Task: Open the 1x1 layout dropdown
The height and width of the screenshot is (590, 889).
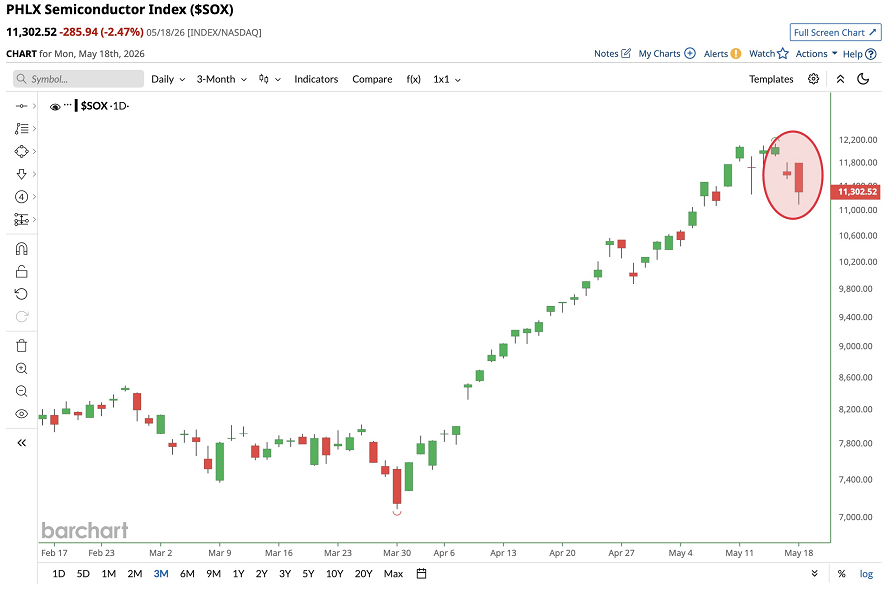Action: coord(447,79)
